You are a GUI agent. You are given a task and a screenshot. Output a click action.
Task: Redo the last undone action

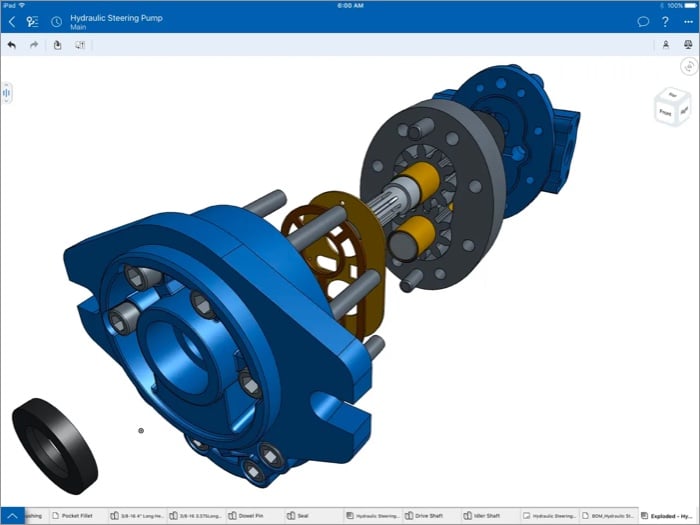tap(34, 45)
